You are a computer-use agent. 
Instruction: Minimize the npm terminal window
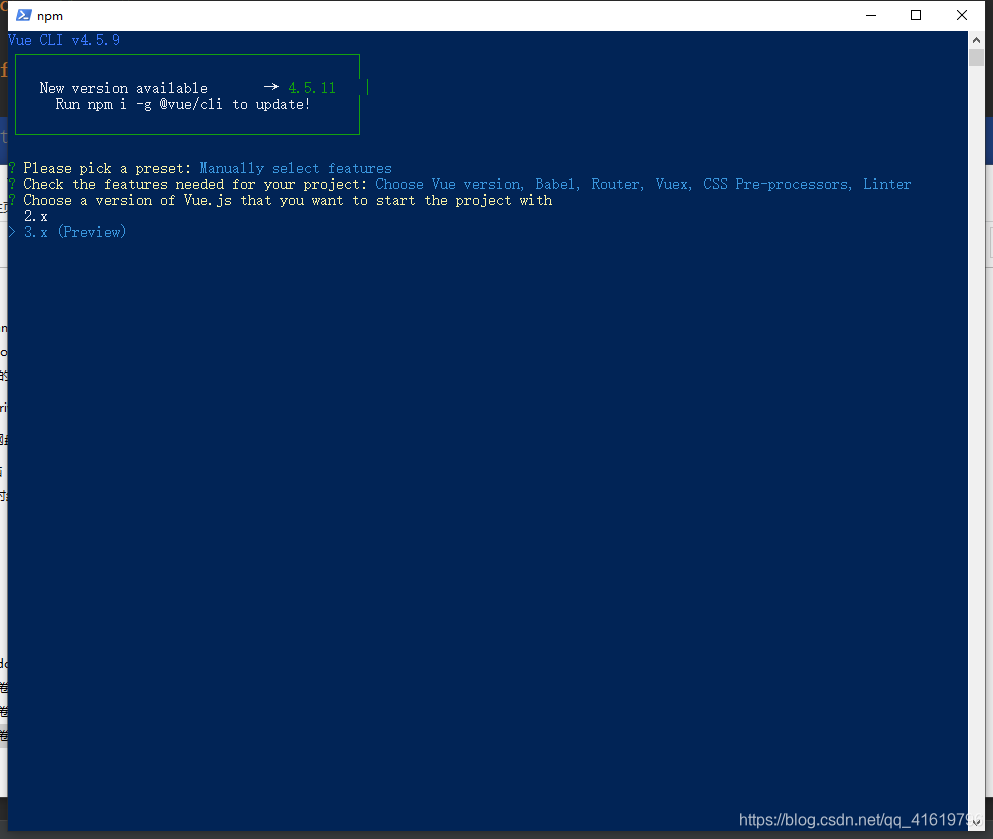pyautogui.click(x=871, y=15)
